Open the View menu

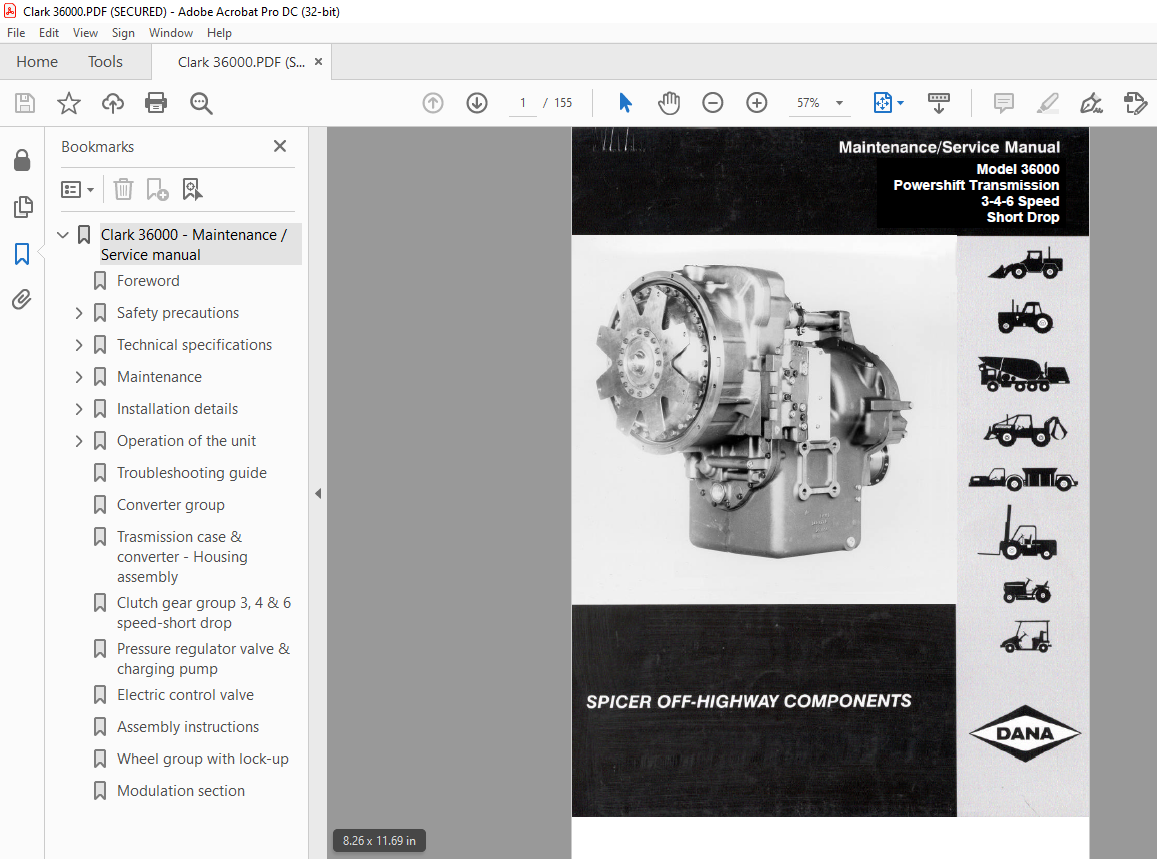tap(86, 32)
